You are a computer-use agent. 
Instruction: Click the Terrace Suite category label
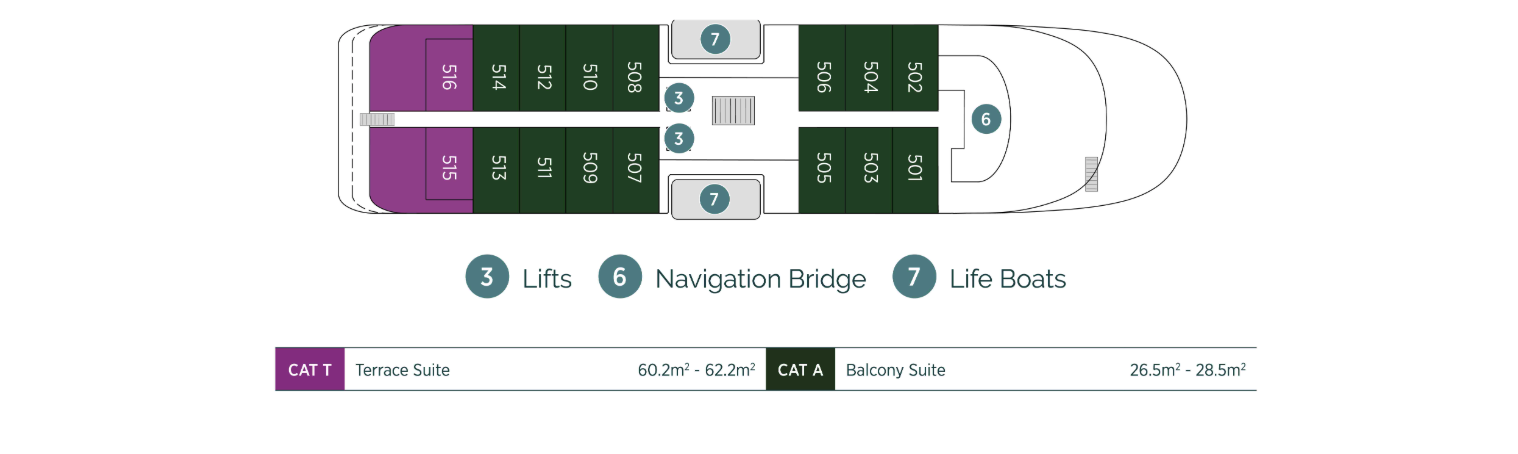click(x=403, y=370)
